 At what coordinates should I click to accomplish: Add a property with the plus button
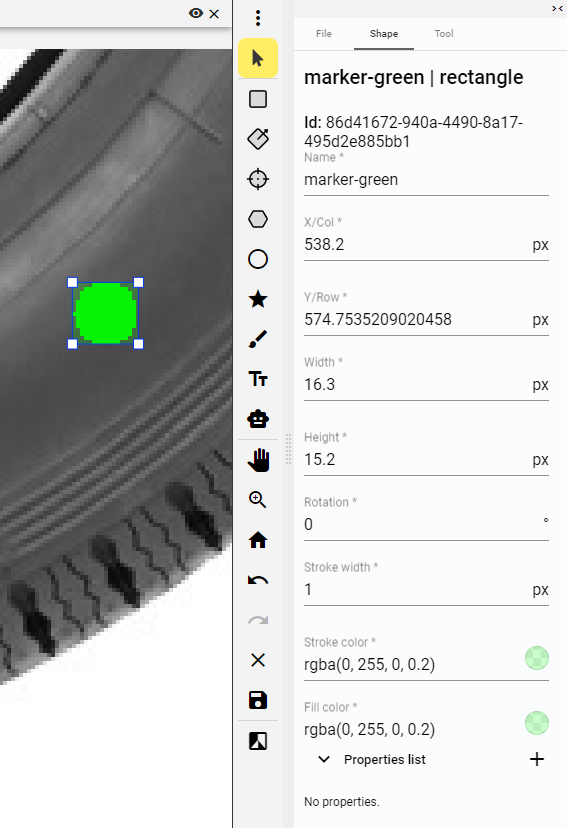(x=537, y=759)
